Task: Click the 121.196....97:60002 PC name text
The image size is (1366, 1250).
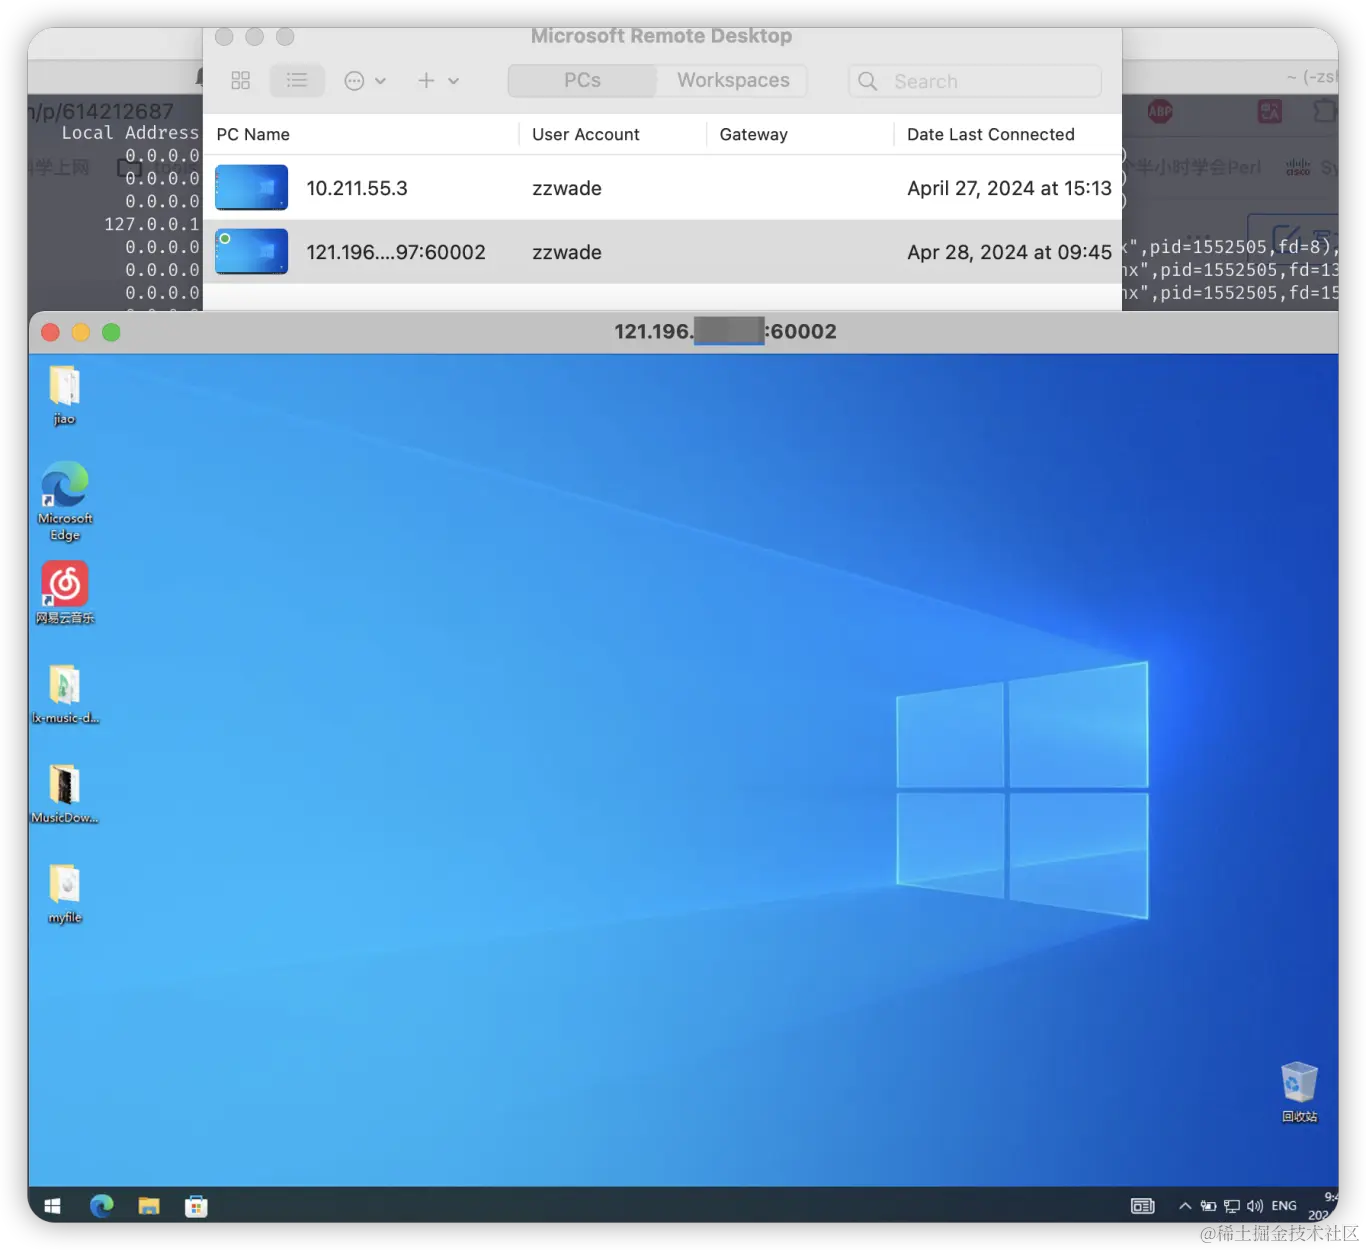Action: (396, 252)
